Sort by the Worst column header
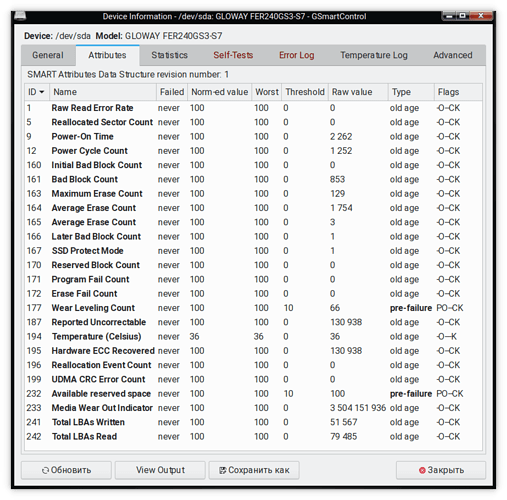Screen dimensions: 507x500 coord(267,92)
